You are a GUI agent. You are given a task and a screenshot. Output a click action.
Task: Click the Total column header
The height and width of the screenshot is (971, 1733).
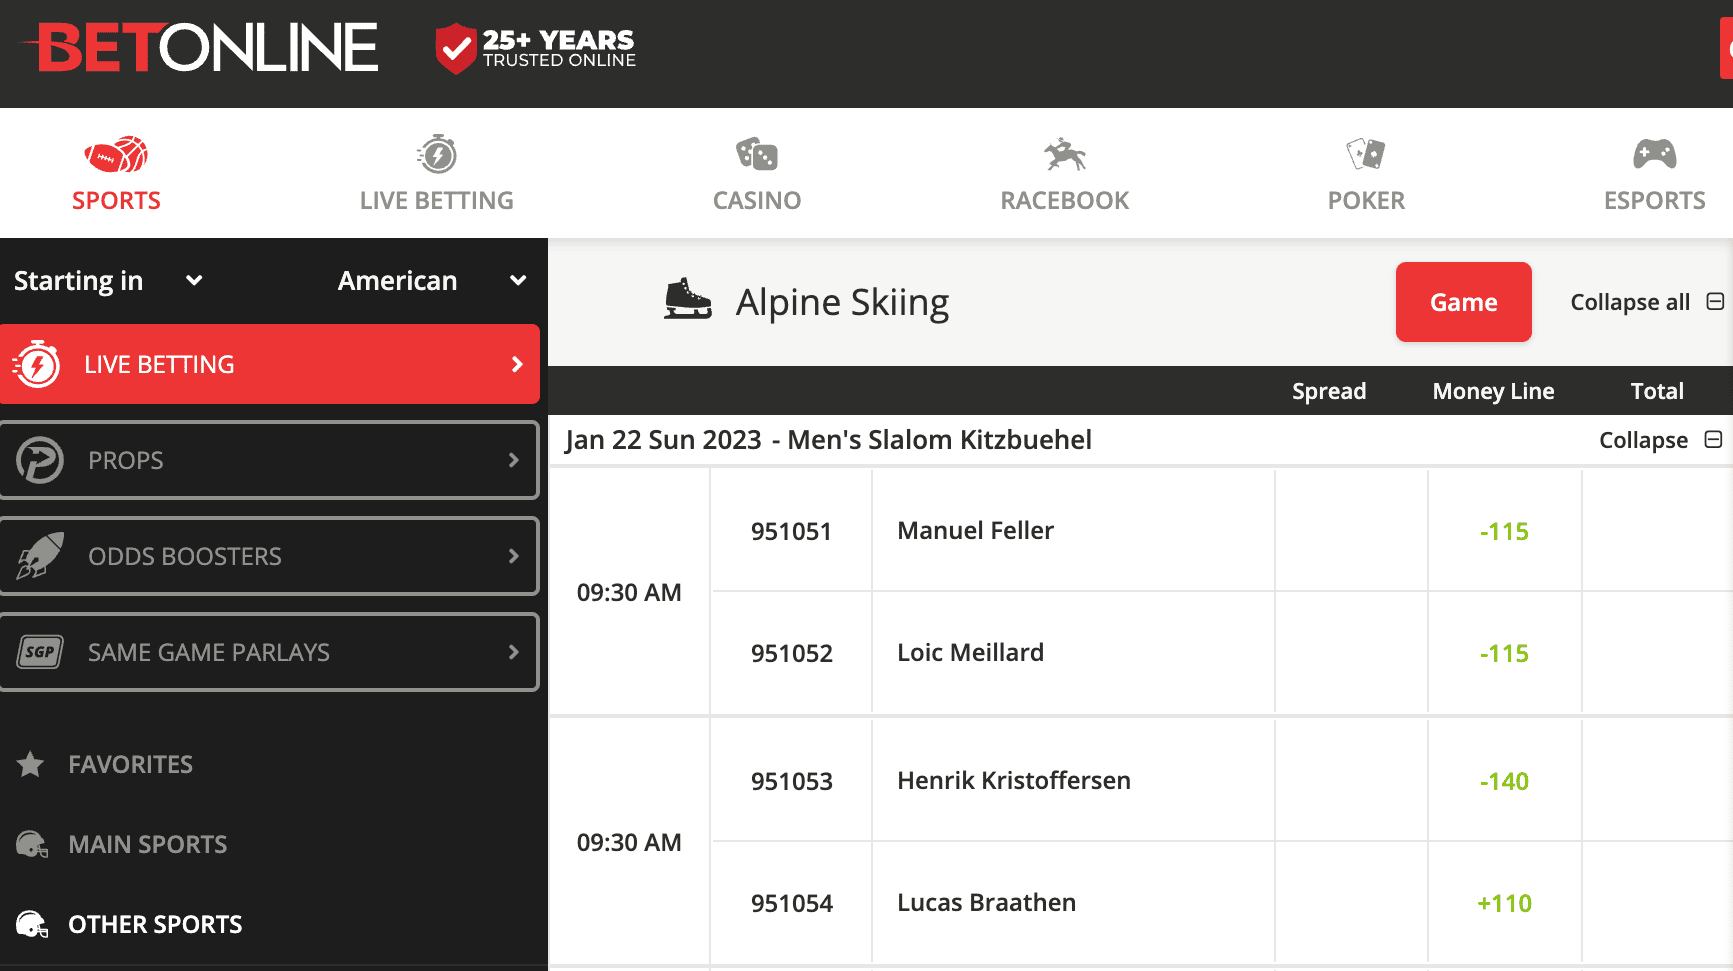click(x=1658, y=391)
